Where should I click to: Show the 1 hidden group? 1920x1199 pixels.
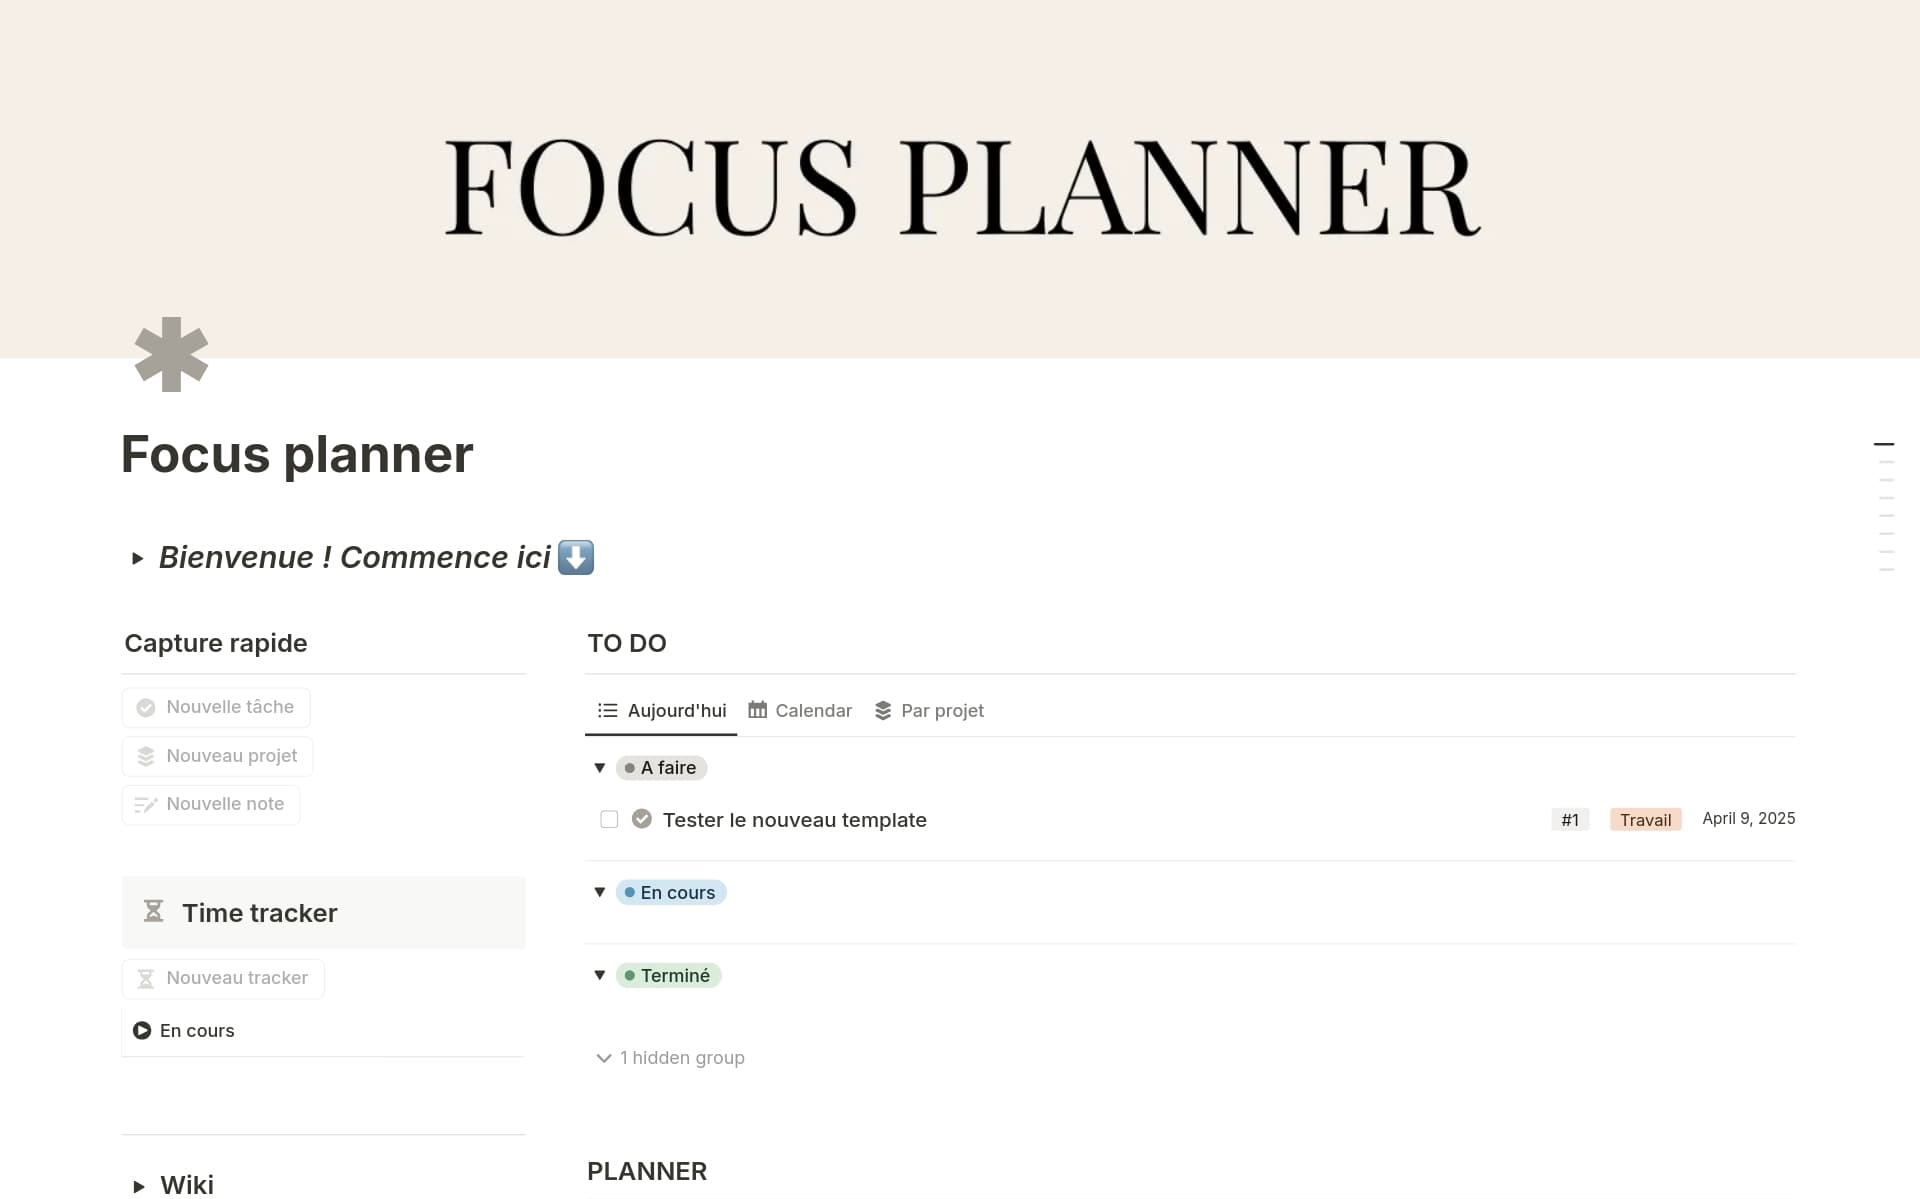pyautogui.click(x=671, y=1058)
